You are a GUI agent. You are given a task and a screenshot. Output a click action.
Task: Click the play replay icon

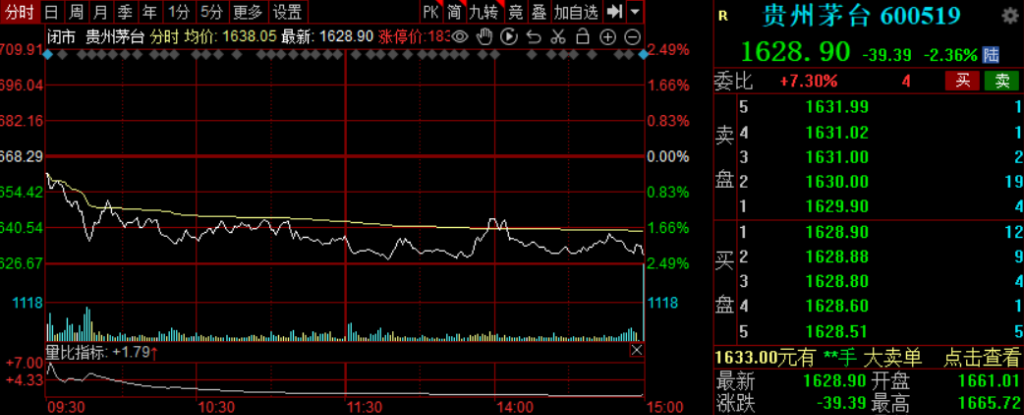point(509,37)
